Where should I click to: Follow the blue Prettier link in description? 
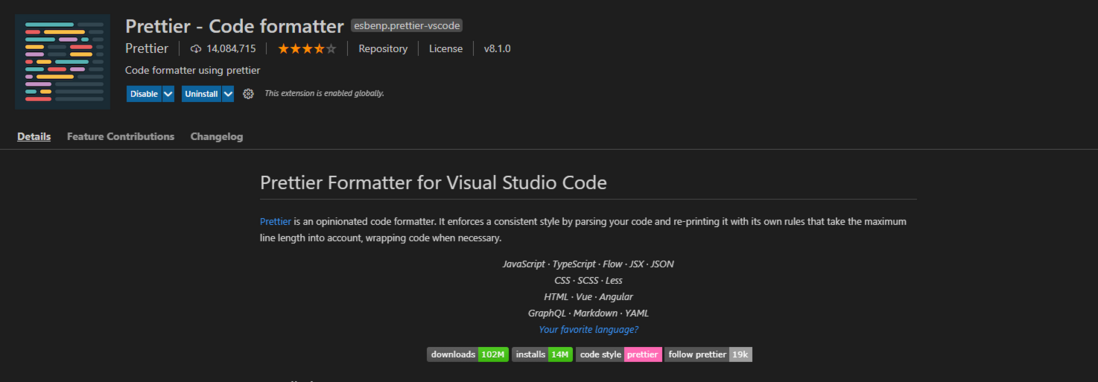coord(275,221)
